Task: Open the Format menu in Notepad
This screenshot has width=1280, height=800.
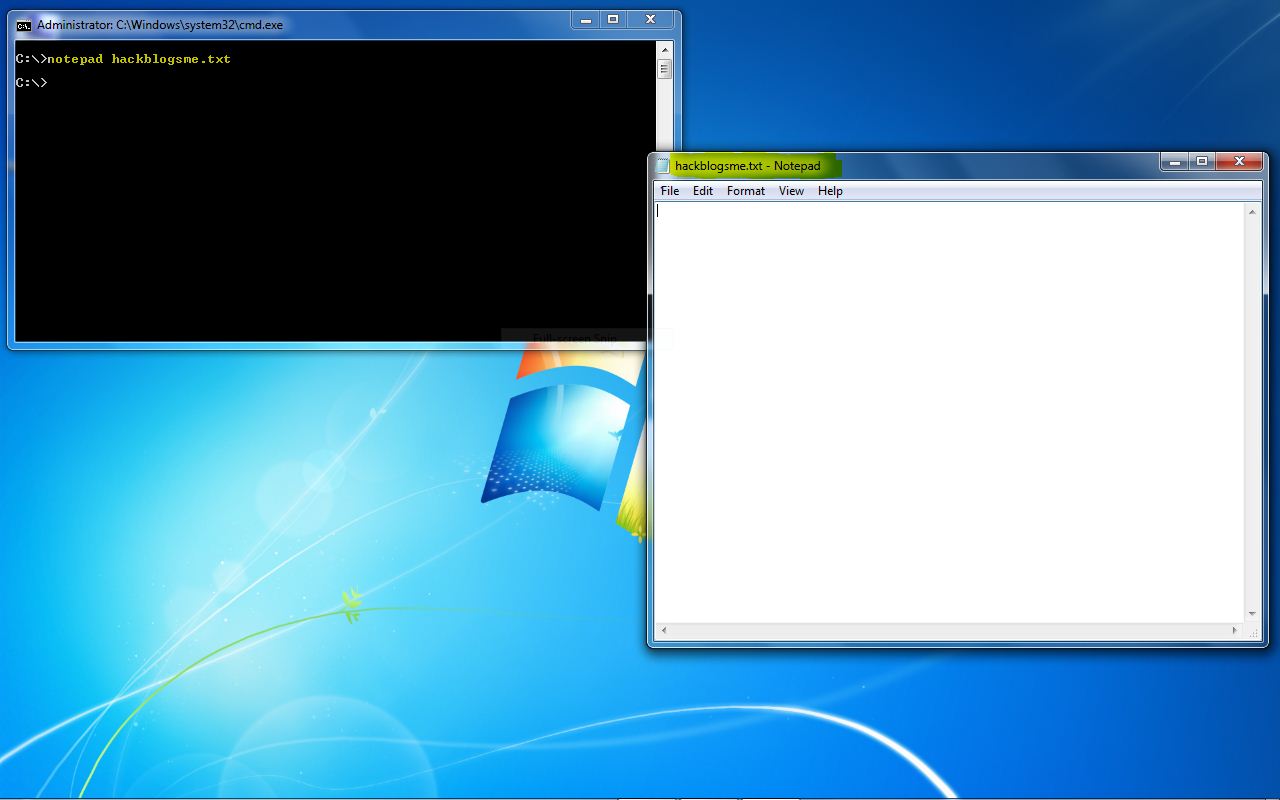Action: [746, 191]
